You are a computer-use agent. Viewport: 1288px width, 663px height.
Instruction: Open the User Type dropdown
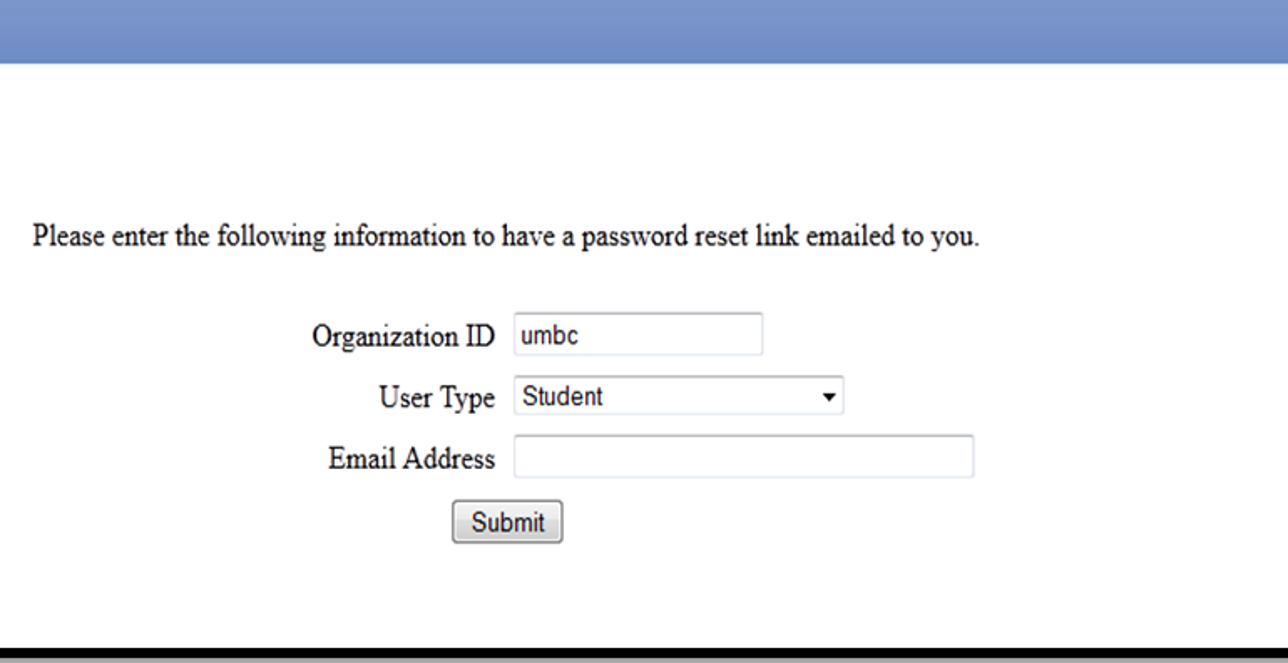678,396
